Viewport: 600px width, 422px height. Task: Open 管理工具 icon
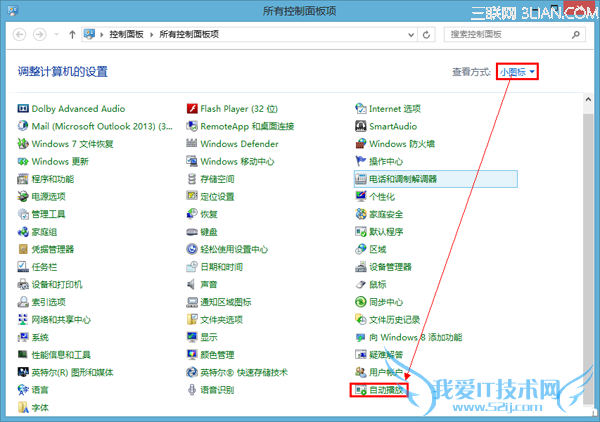[x=23, y=214]
